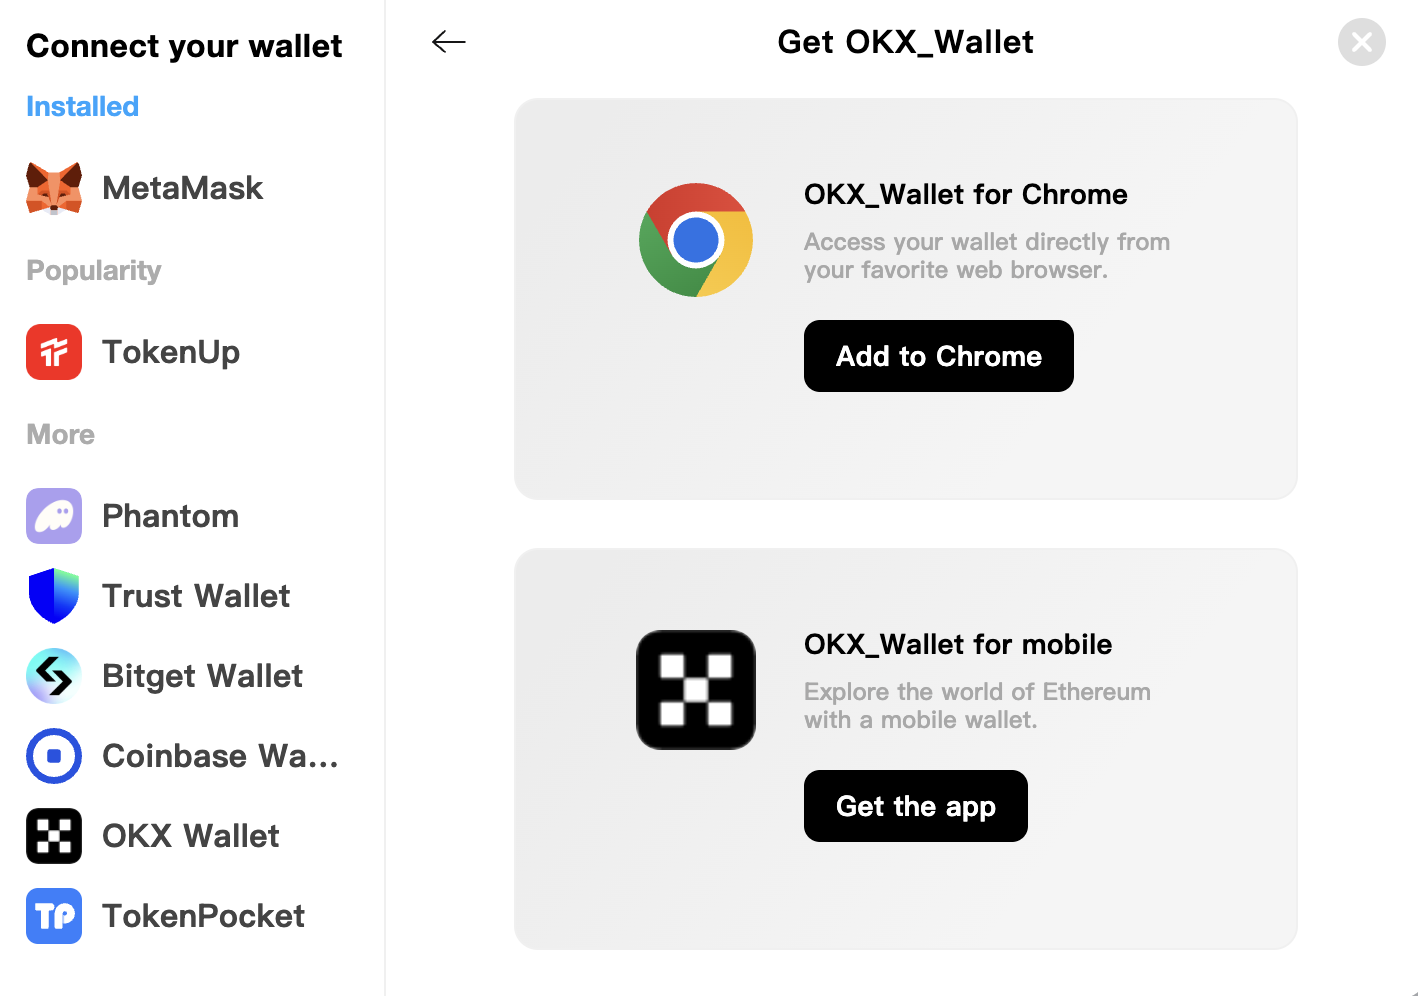Screen dimensions: 1418x996
Task: Go back using the left arrow
Action: (x=449, y=41)
